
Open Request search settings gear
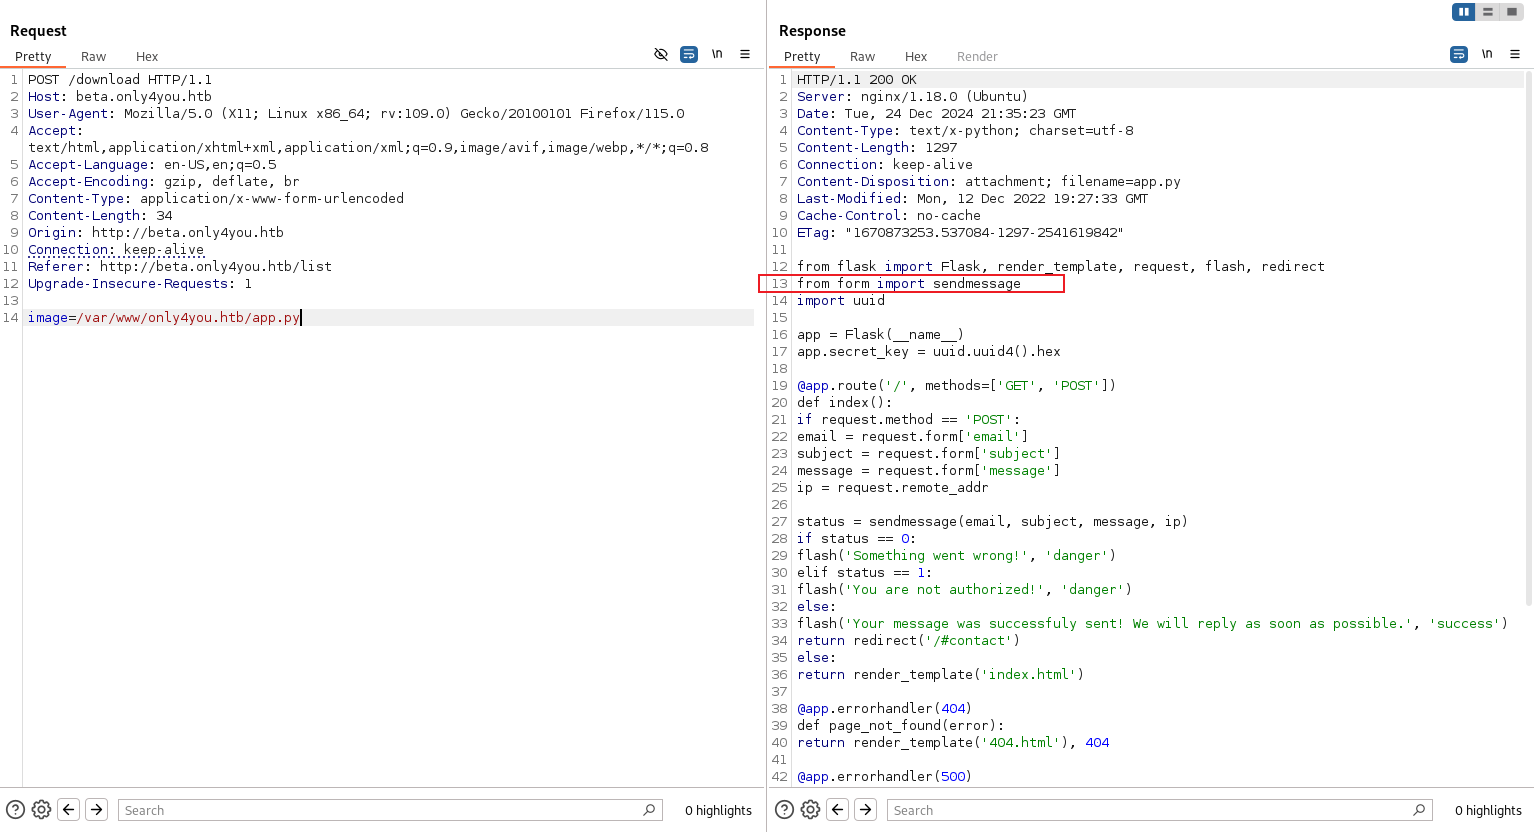coord(41,810)
